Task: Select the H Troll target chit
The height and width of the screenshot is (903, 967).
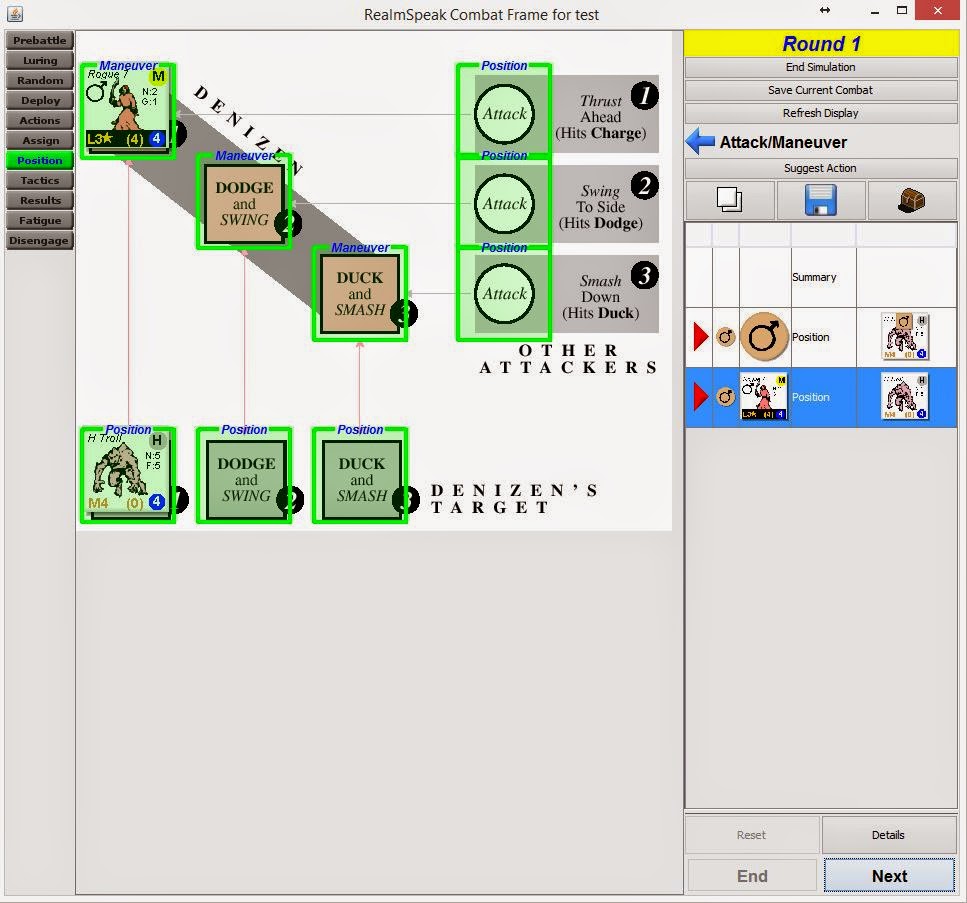Action: click(128, 474)
